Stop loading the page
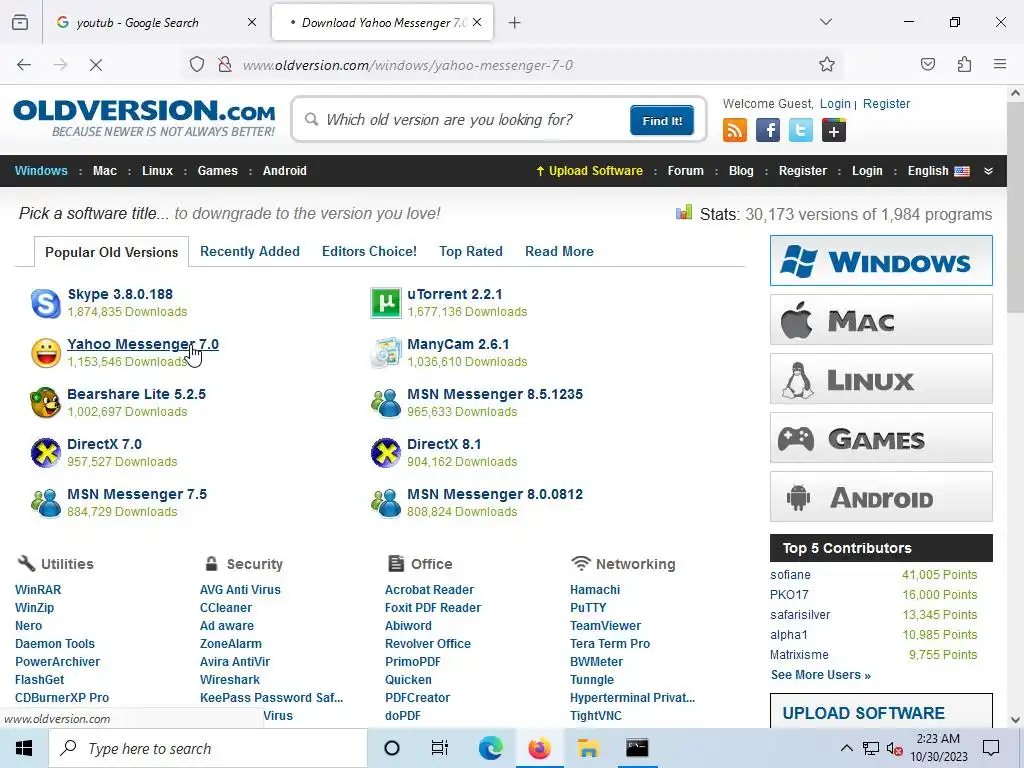 95,64
